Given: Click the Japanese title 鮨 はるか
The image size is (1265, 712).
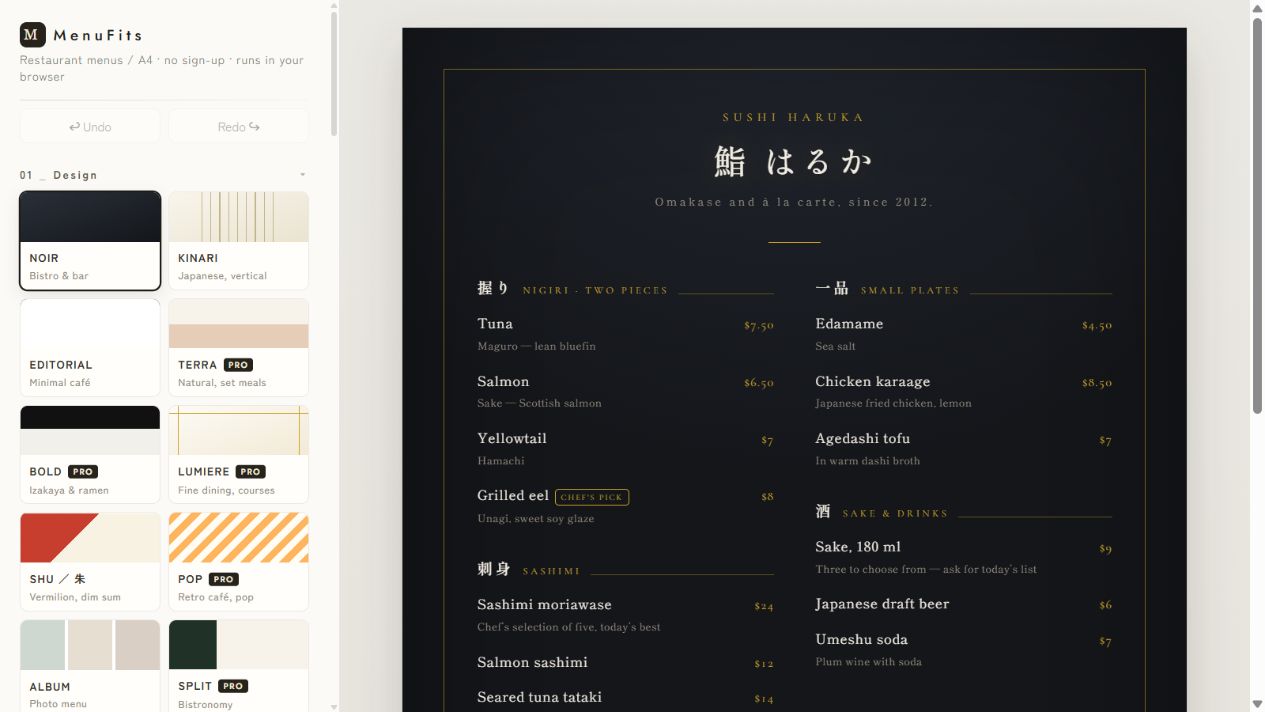Looking at the screenshot, I should click(793, 162).
